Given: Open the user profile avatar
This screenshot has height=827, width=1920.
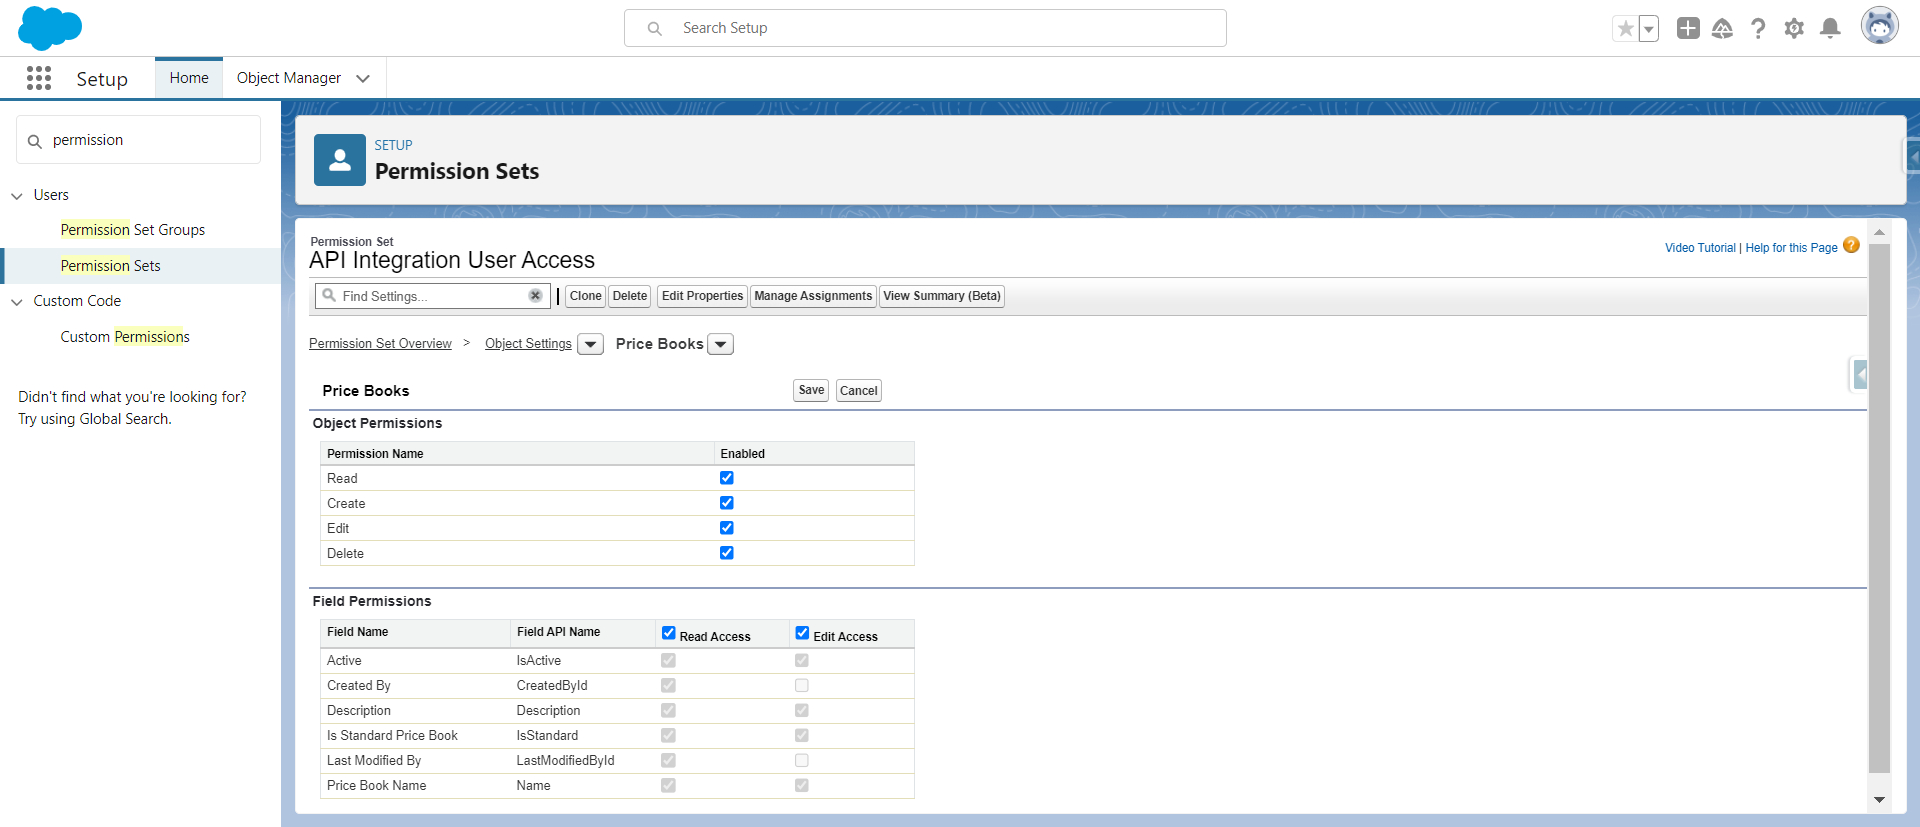Looking at the screenshot, I should [x=1879, y=27].
